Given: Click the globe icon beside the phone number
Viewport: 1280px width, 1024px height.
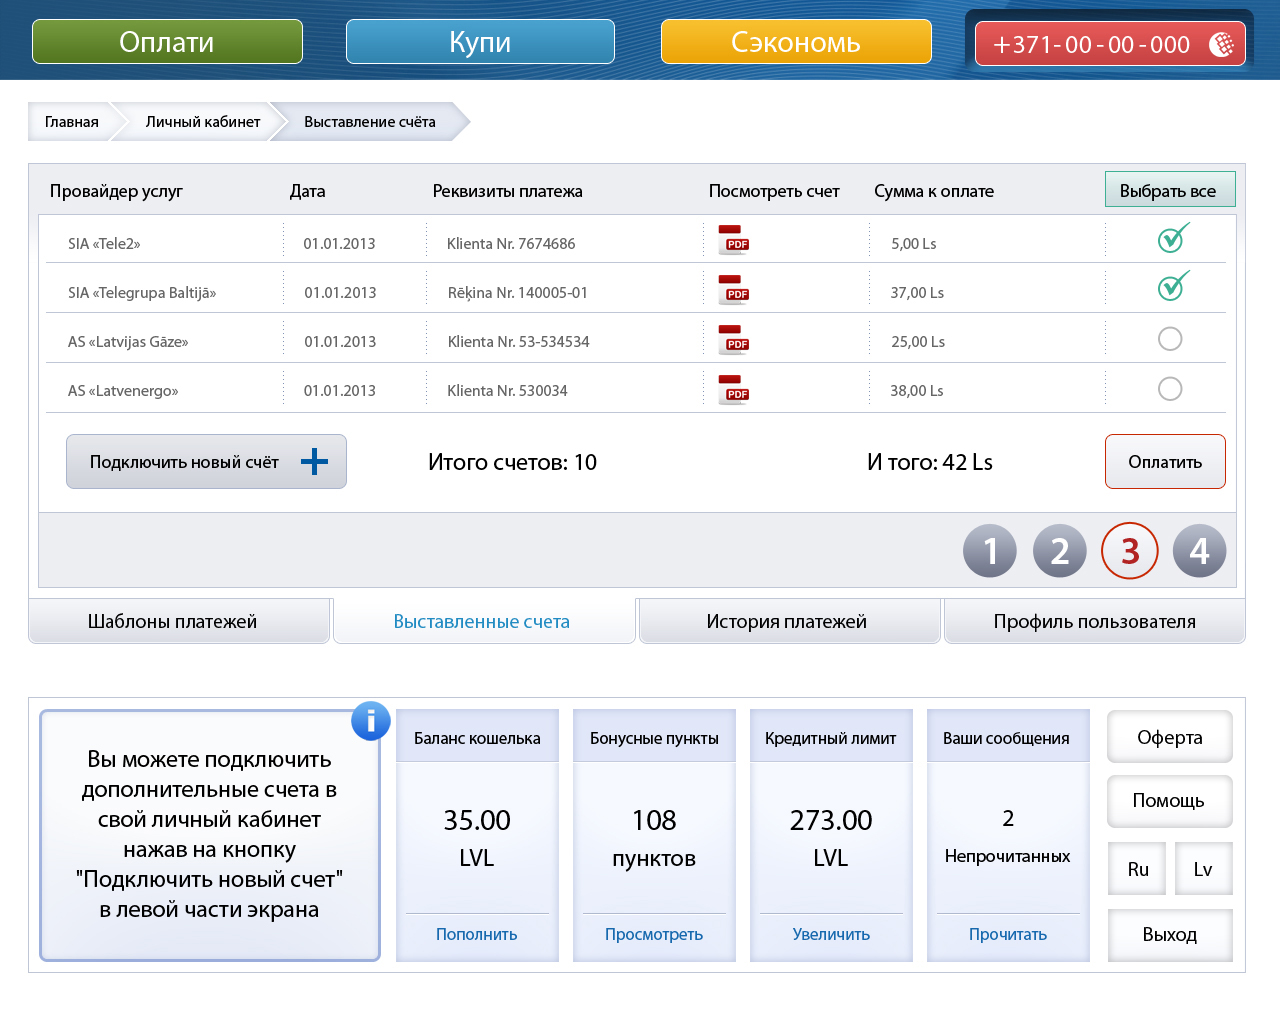Looking at the screenshot, I should (1221, 44).
